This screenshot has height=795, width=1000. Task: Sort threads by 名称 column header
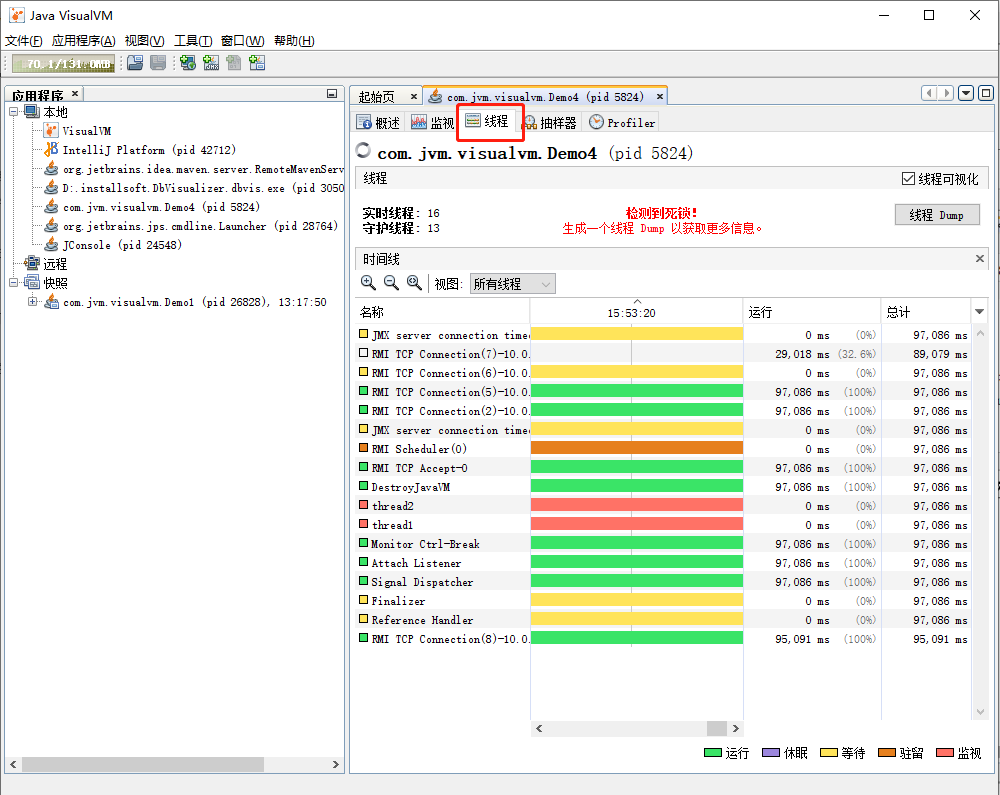[442, 312]
